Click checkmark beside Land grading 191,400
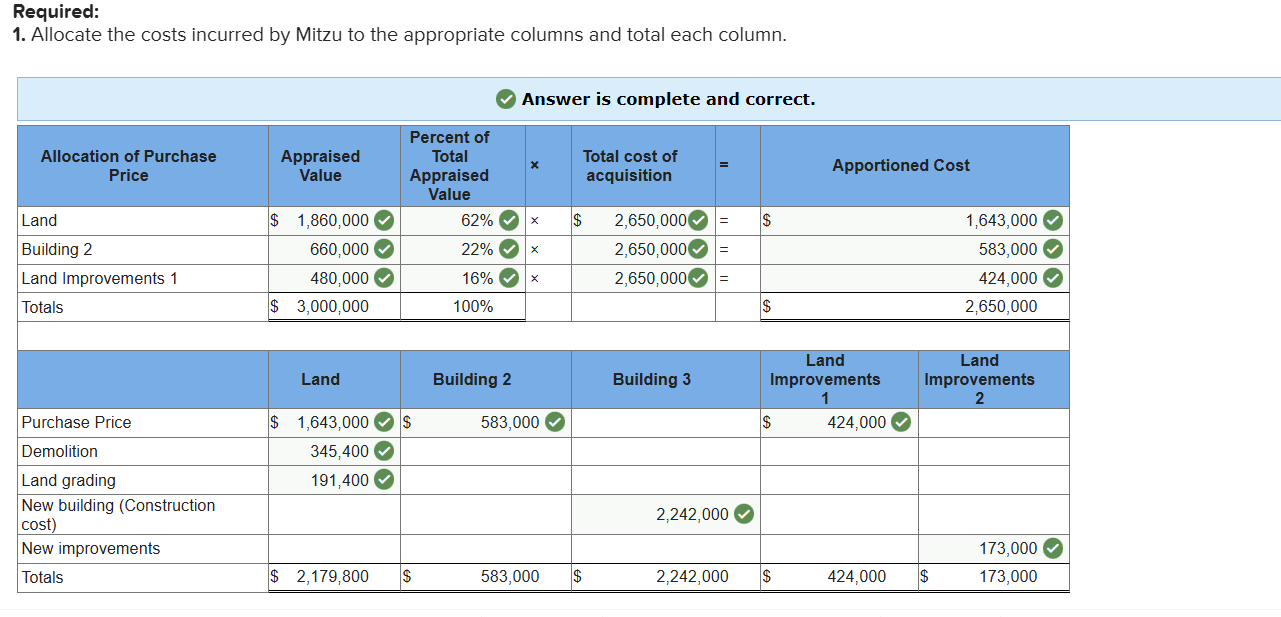Viewport: 1281px width, 617px height. click(383, 481)
